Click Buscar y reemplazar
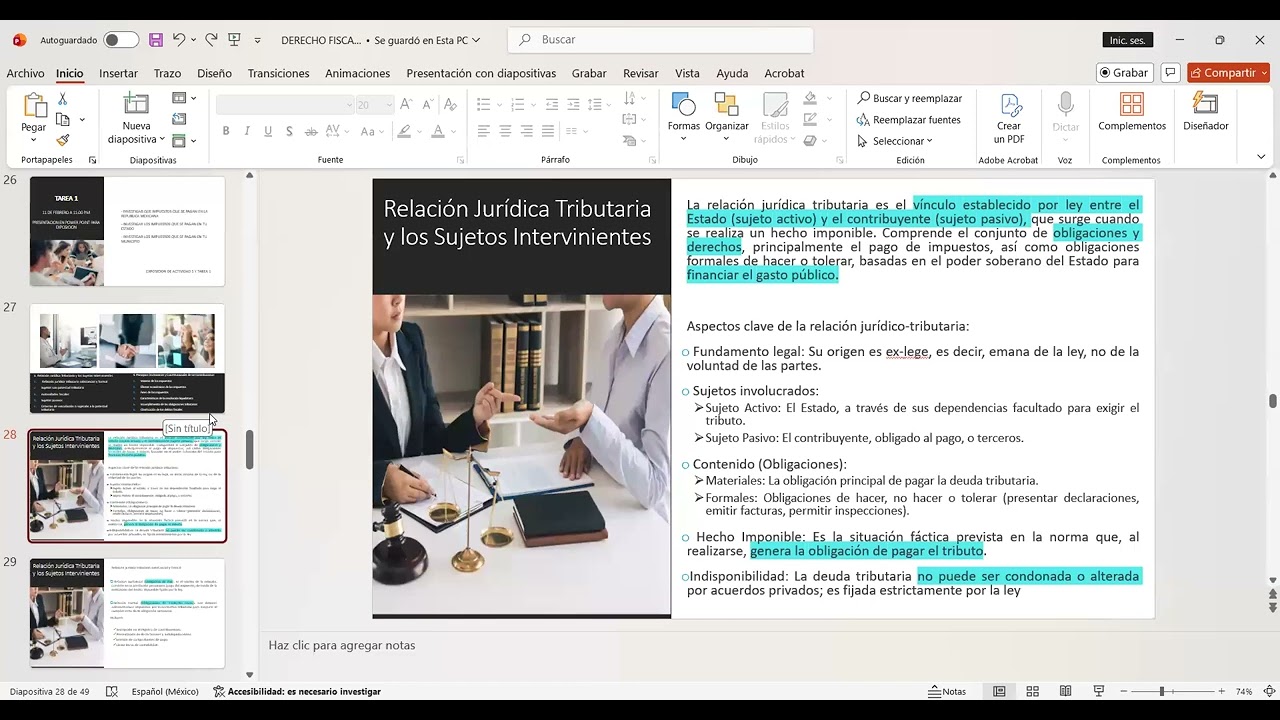This screenshot has width=1280, height=720. (x=909, y=98)
